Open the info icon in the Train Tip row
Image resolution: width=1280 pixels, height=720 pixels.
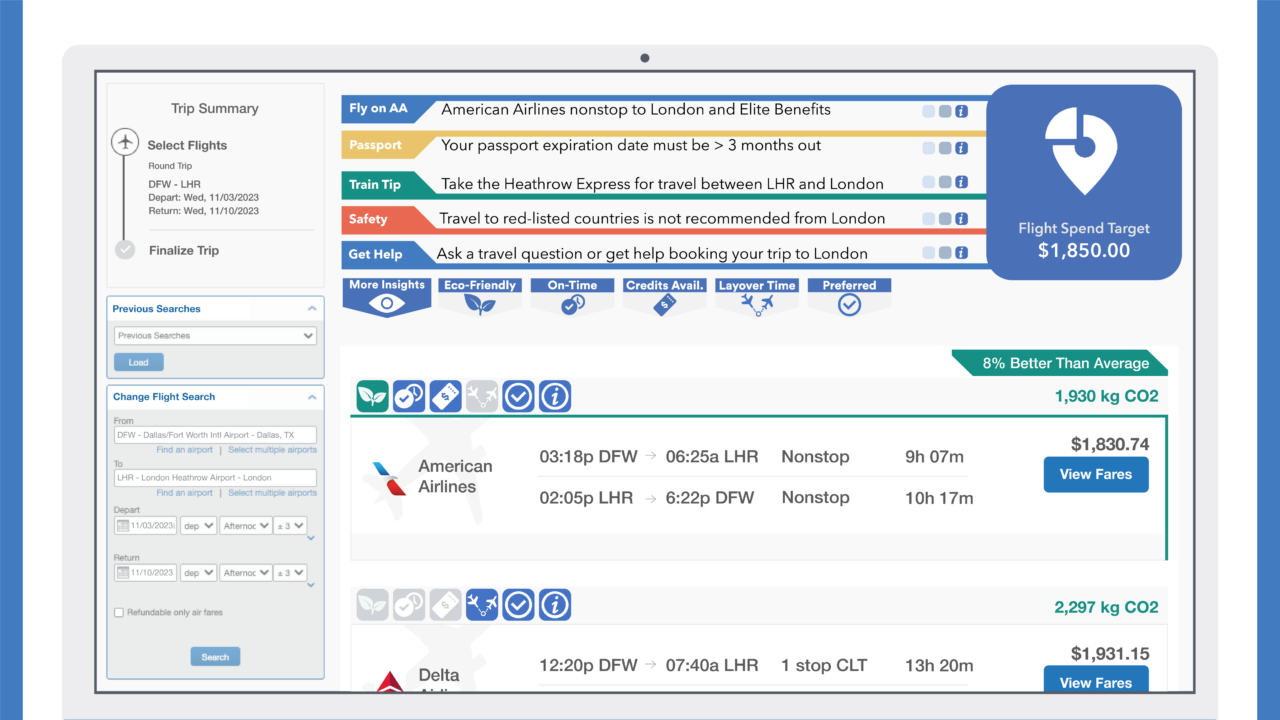tap(961, 182)
